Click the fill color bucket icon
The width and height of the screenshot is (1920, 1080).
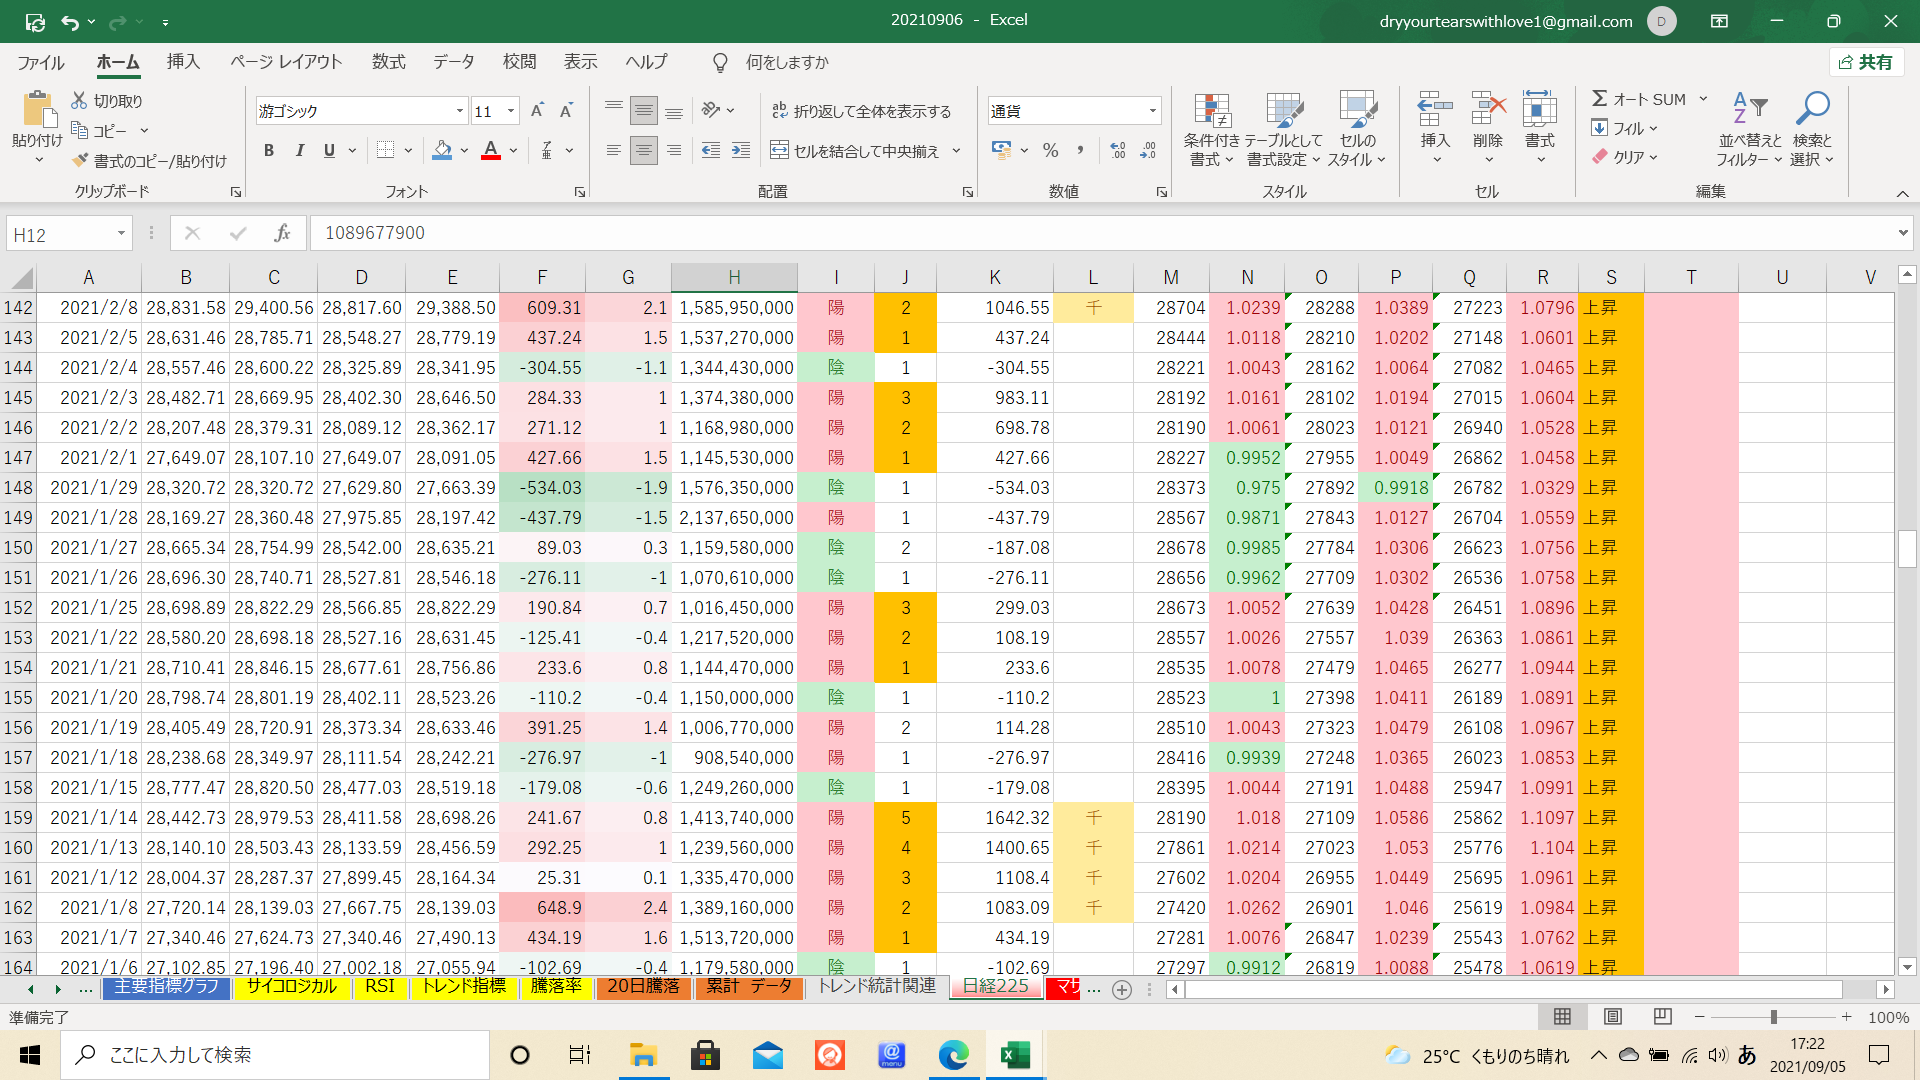click(x=442, y=151)
